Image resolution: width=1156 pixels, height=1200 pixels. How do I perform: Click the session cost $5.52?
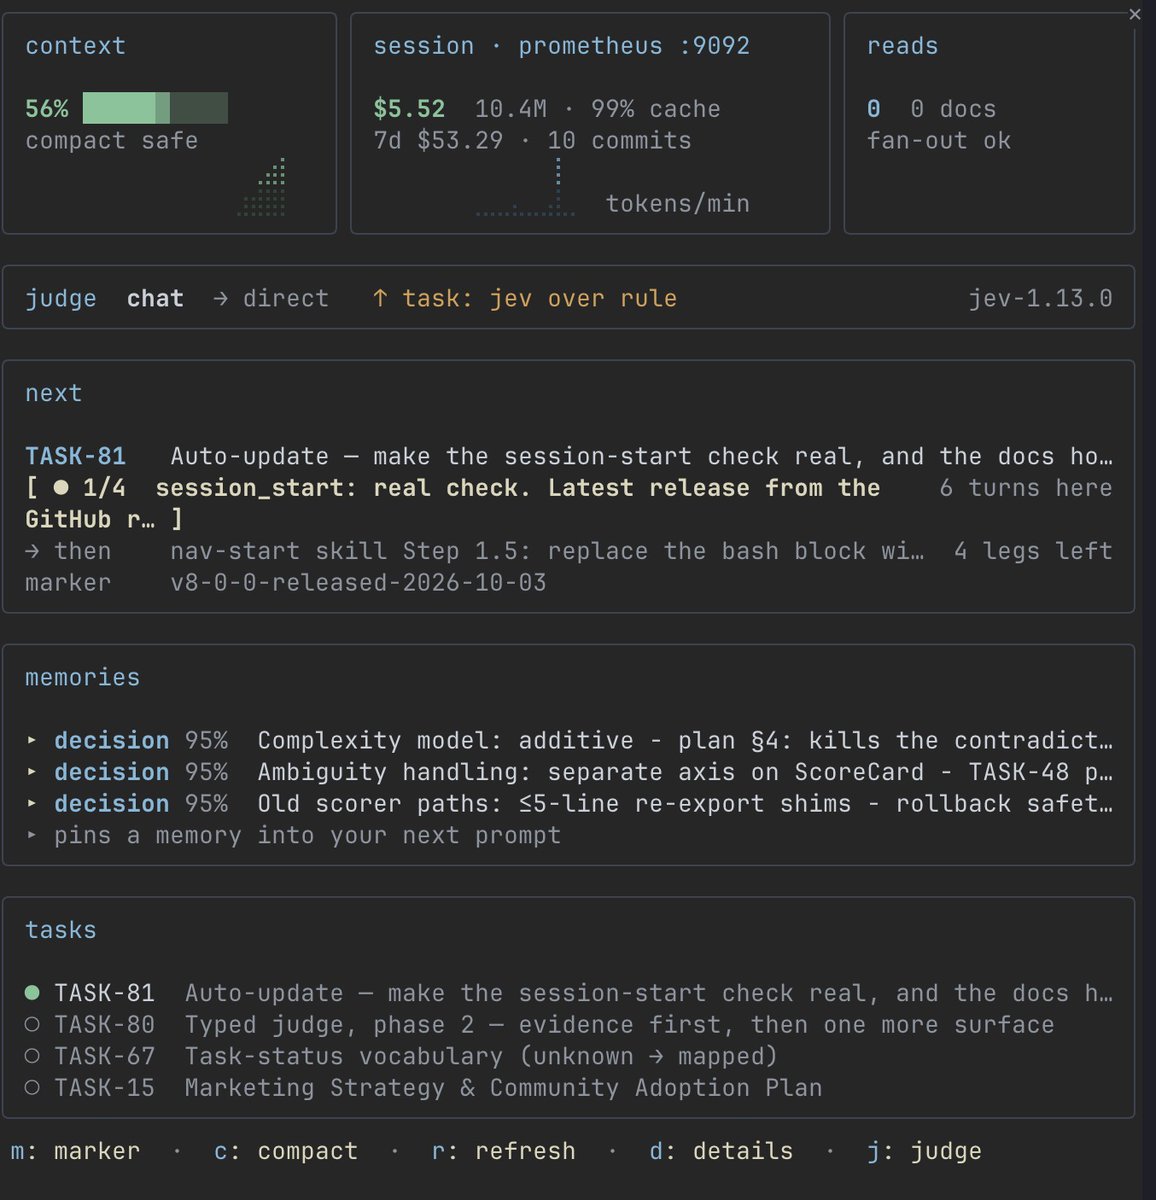409,109
